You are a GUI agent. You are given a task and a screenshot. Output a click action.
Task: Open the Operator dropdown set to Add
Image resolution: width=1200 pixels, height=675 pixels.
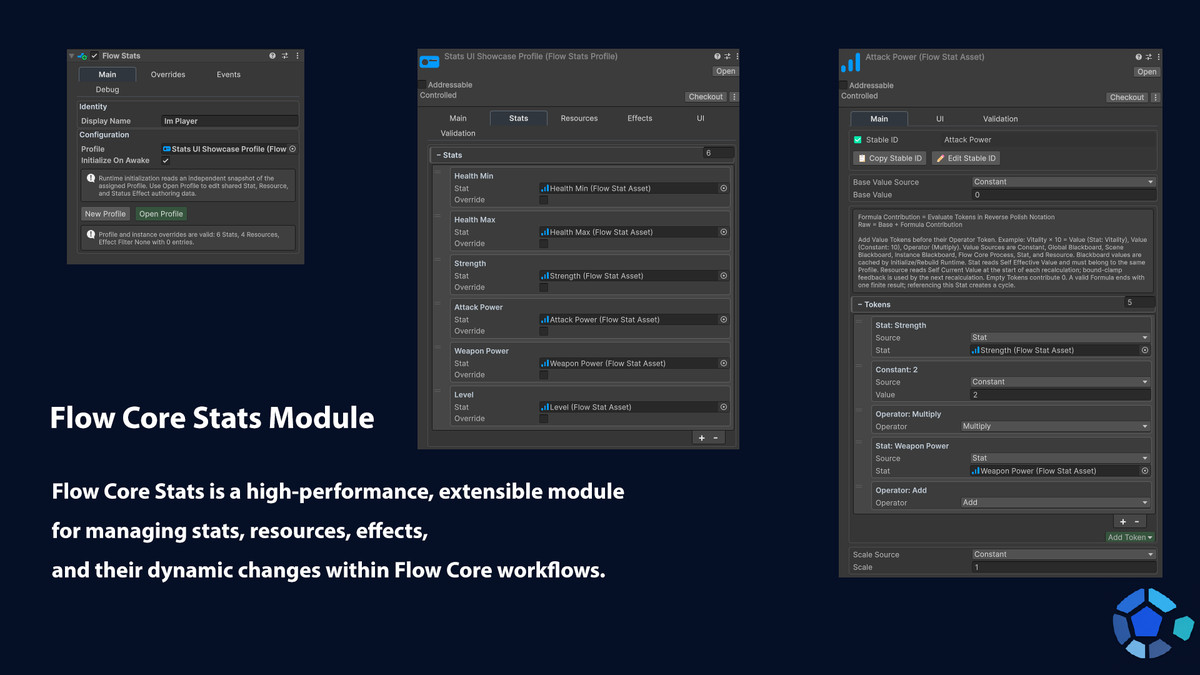click(x=1055, y=503)
